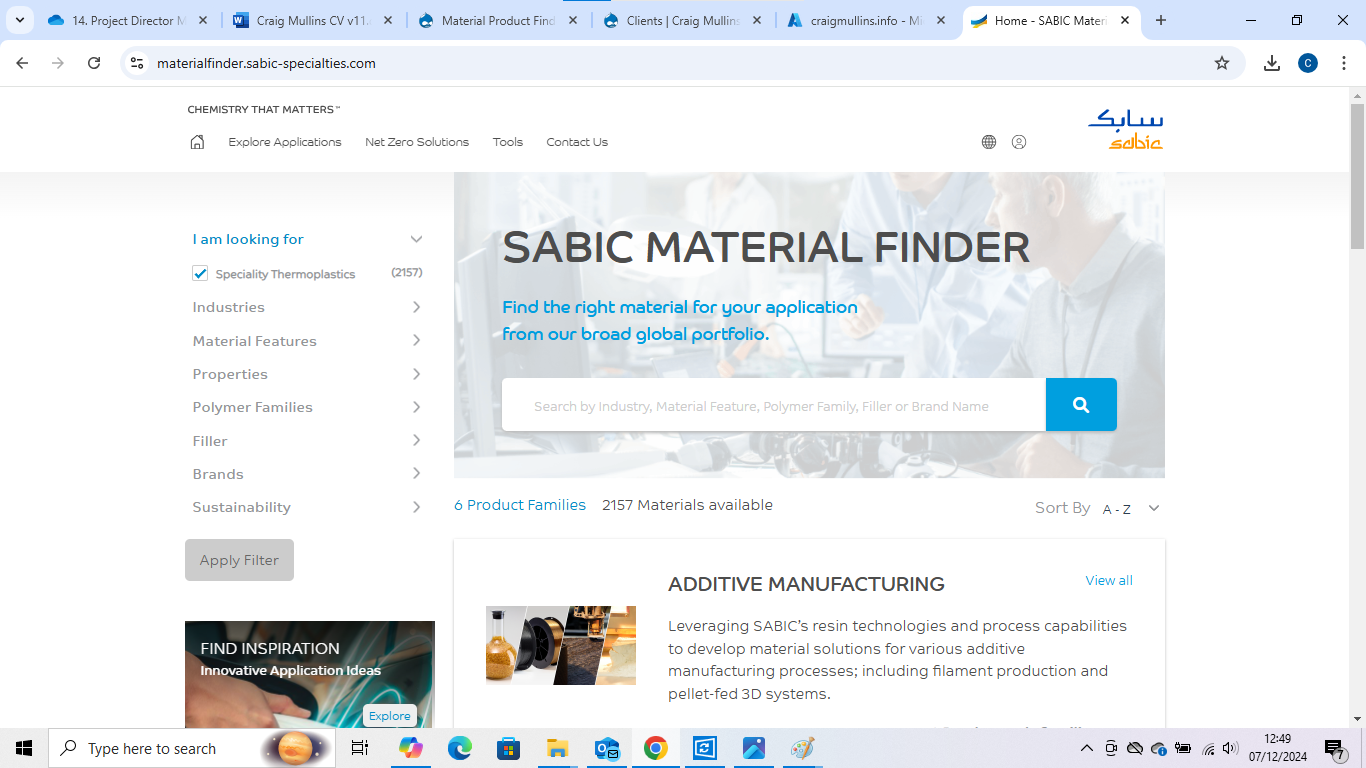
Task: Uncheck Speciality Thermoplastics checkbox
Action: [200, 273]
